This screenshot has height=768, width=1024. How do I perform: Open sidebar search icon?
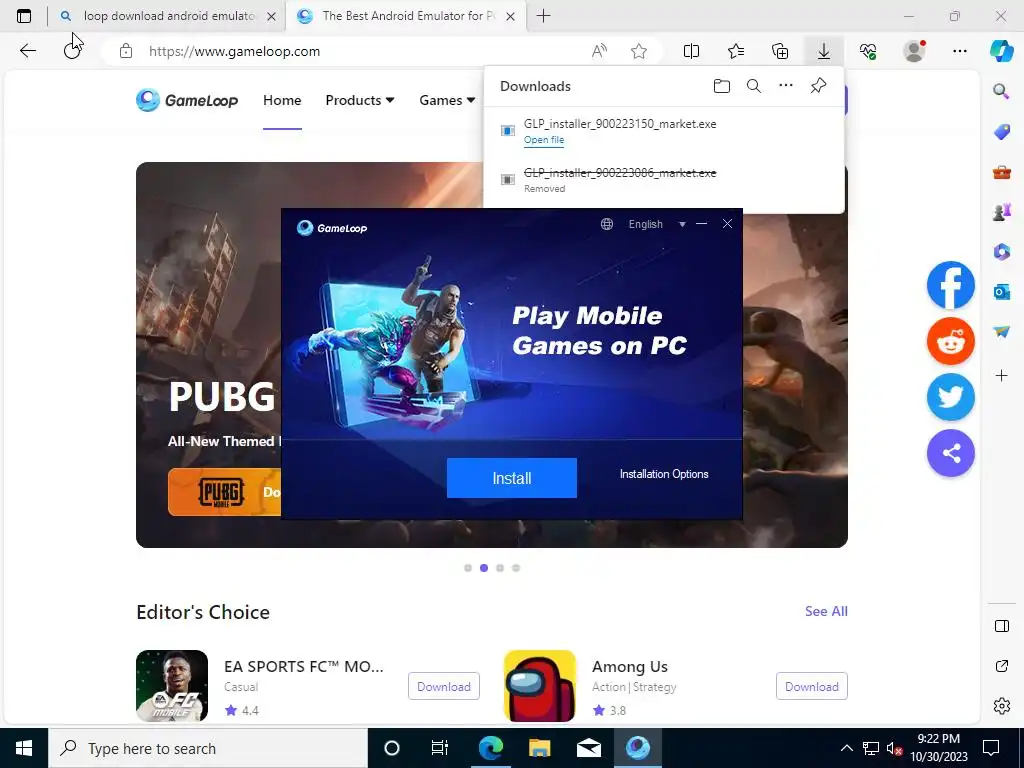tap(1001, 91)
